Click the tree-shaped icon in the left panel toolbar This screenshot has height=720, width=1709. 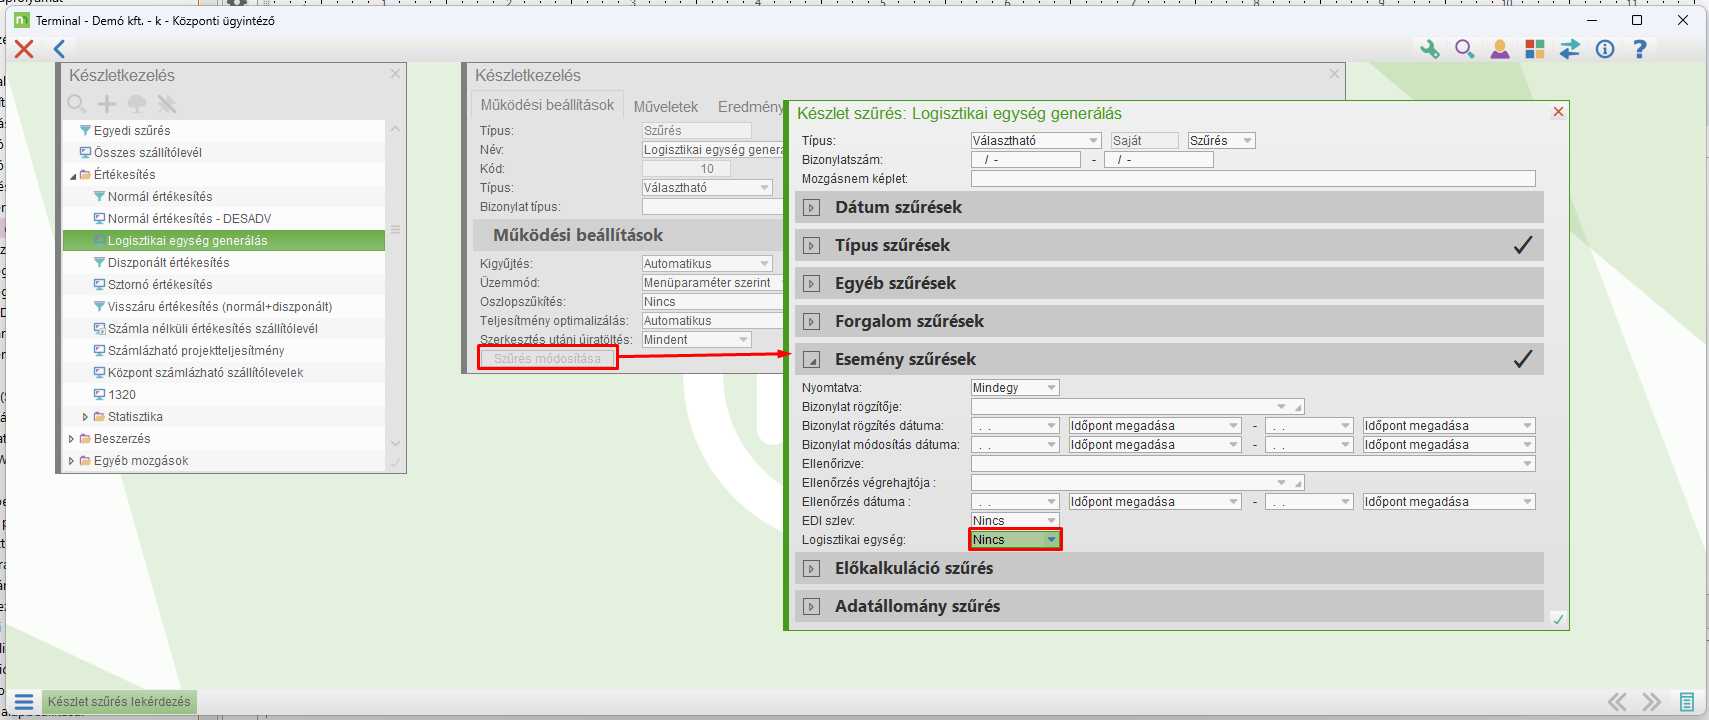tap(137, 104)
